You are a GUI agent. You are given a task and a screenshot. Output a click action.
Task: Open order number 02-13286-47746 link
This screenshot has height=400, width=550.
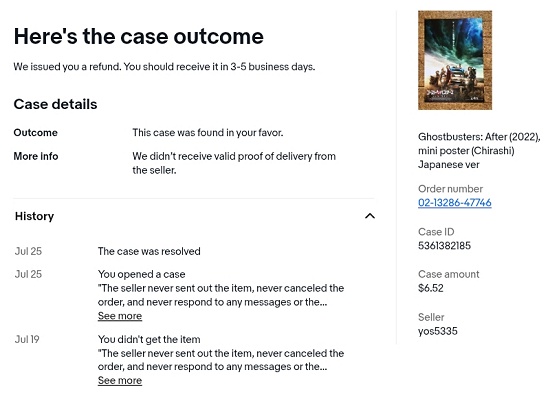click(455, 202)
